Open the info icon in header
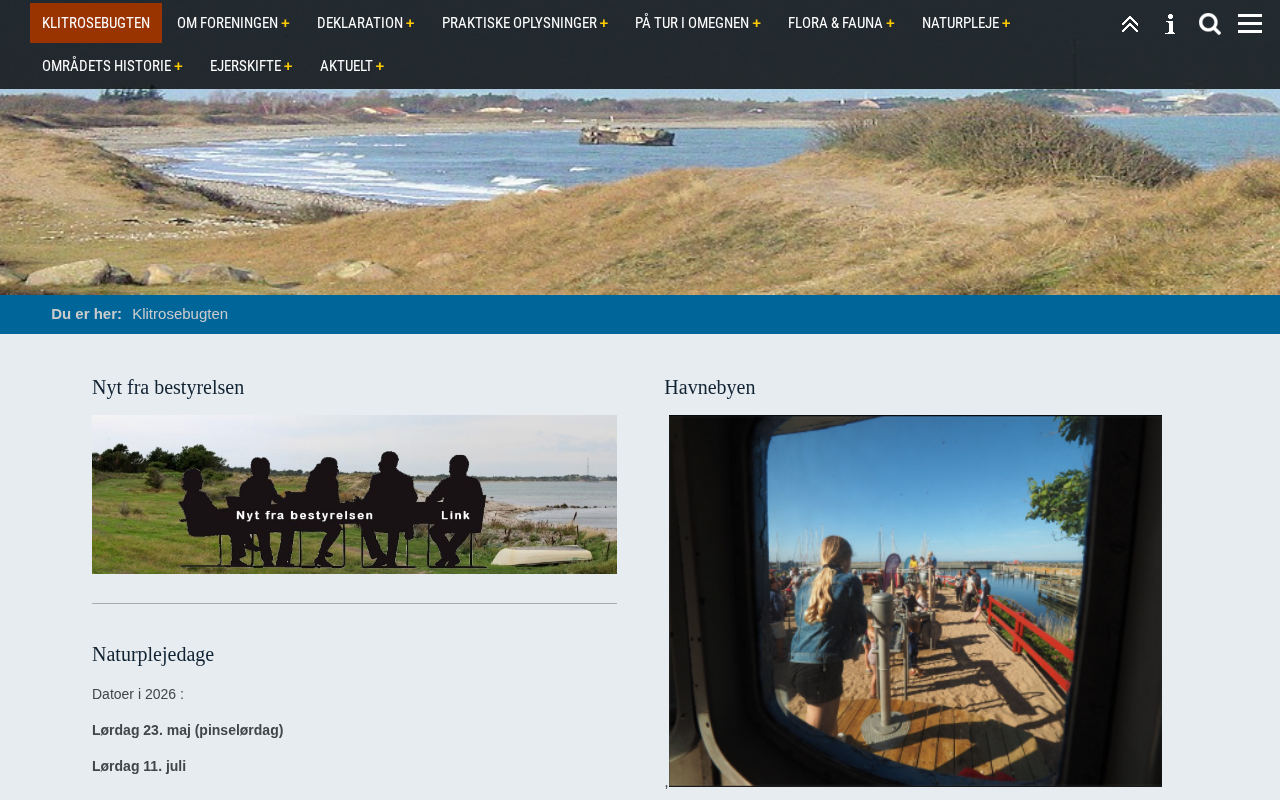 1170,24
